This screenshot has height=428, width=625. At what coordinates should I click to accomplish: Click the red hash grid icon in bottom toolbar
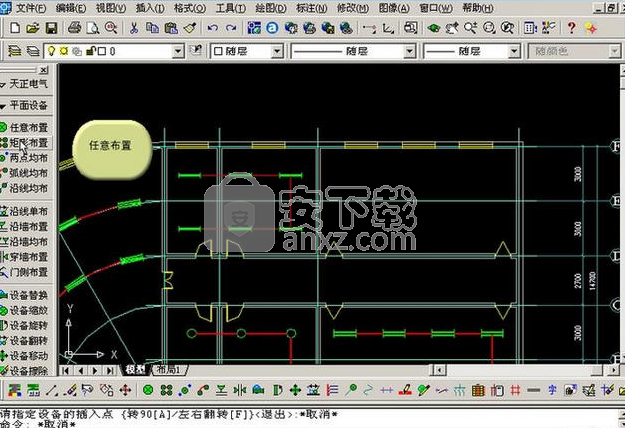[x=515, y=390]
